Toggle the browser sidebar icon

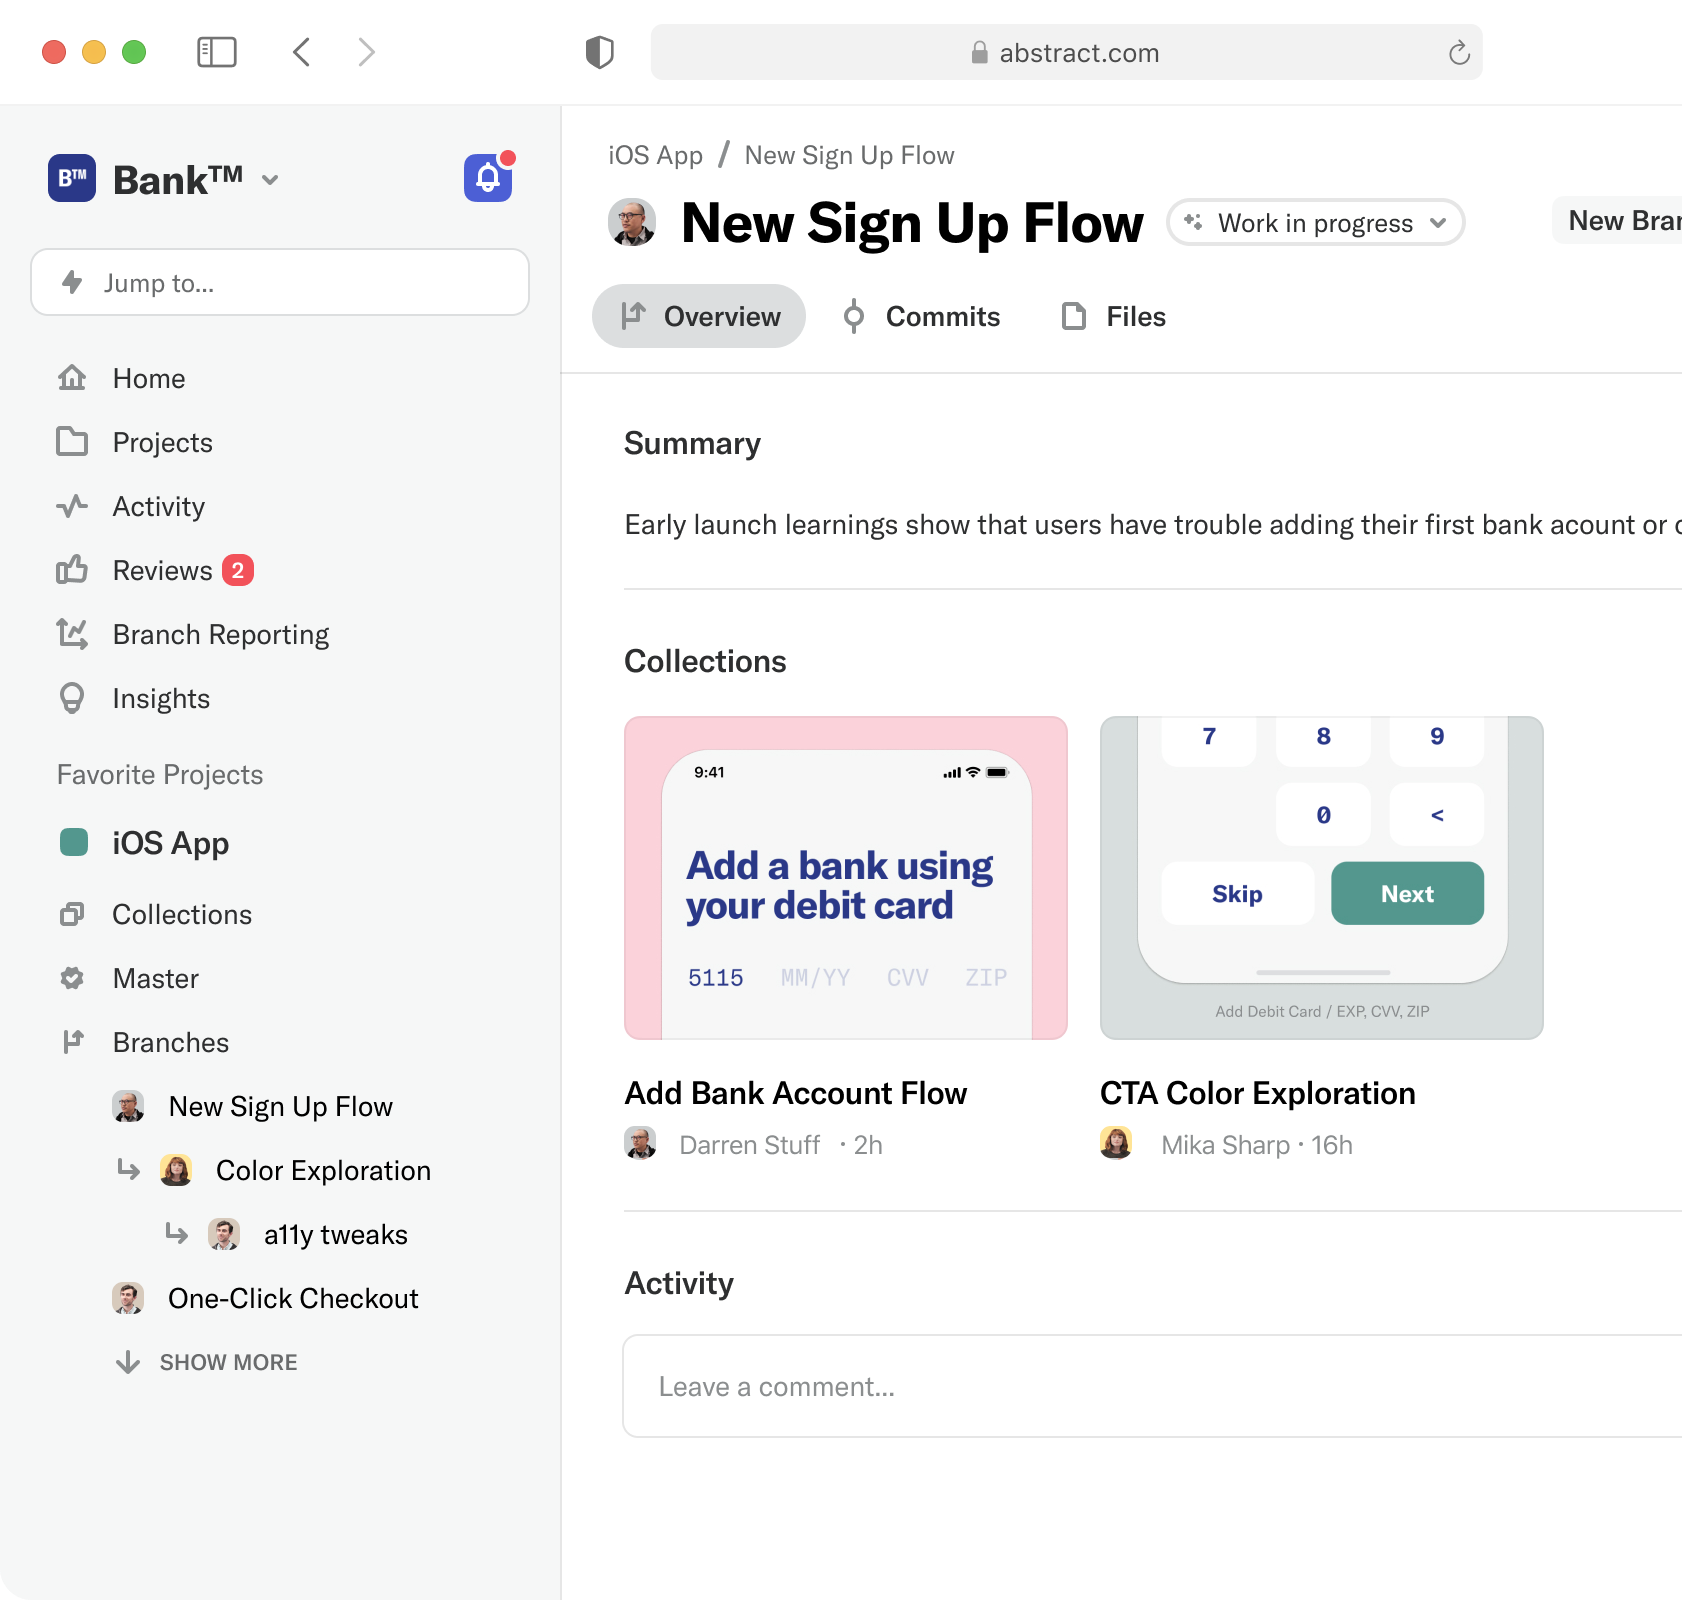[x=216, y=52]
